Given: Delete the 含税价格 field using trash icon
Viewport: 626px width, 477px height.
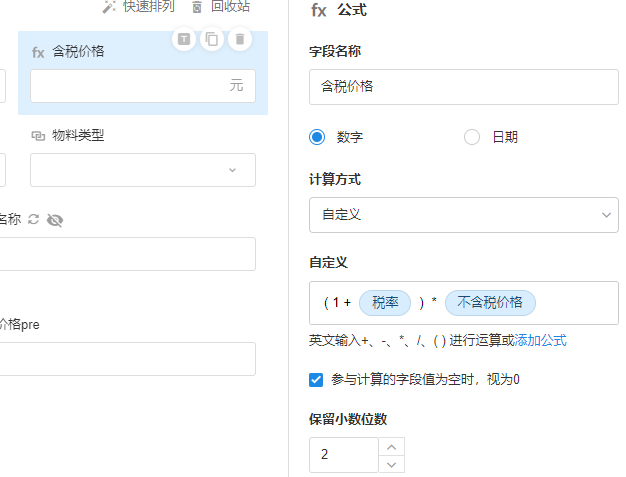Looking at the screenshot, I should pos(240,39).
